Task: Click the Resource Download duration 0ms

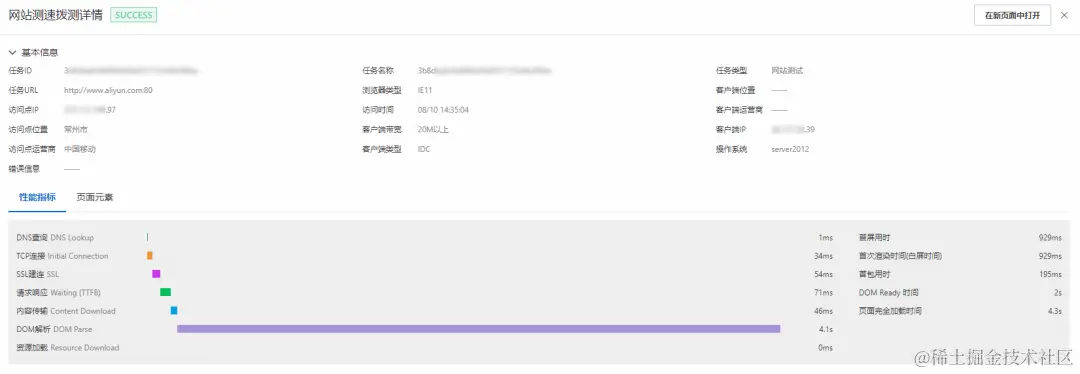Action: pyautogui.click(x=826, y=348)
